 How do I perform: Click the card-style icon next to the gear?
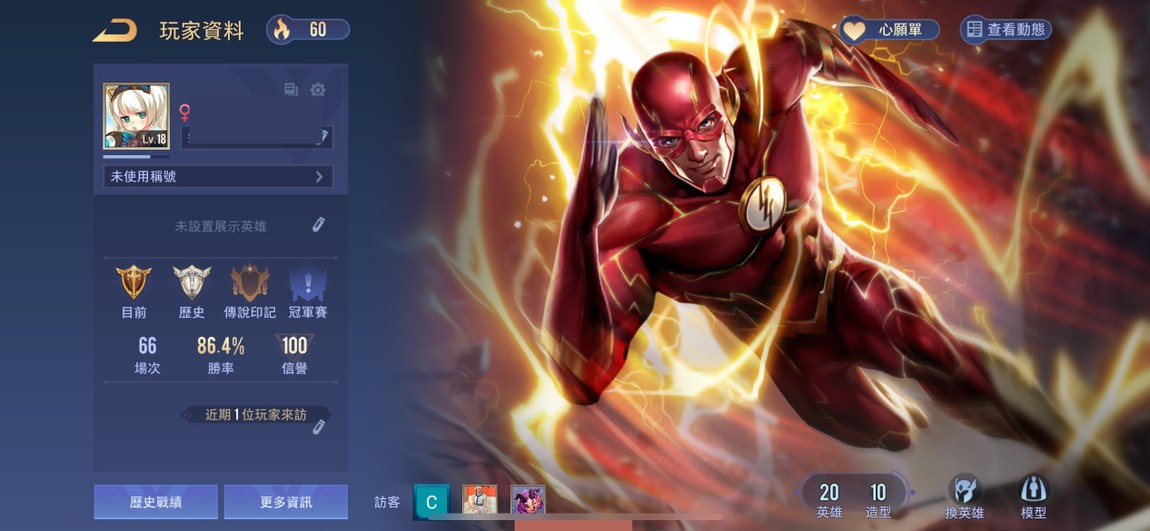(x=291, y=89)
